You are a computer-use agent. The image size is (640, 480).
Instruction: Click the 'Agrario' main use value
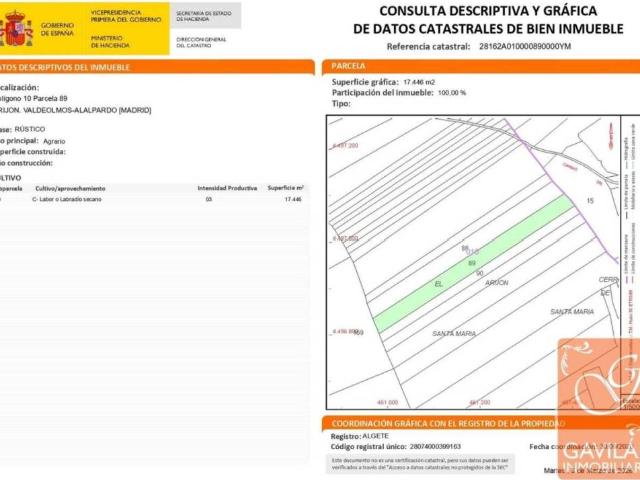coord(54,141)
